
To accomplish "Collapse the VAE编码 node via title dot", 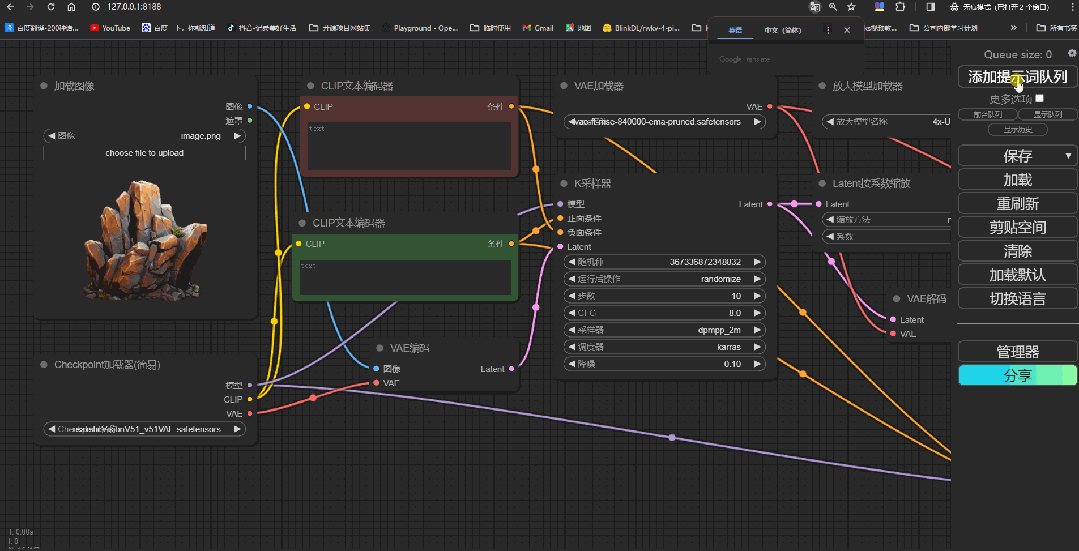I will (379, 348).
